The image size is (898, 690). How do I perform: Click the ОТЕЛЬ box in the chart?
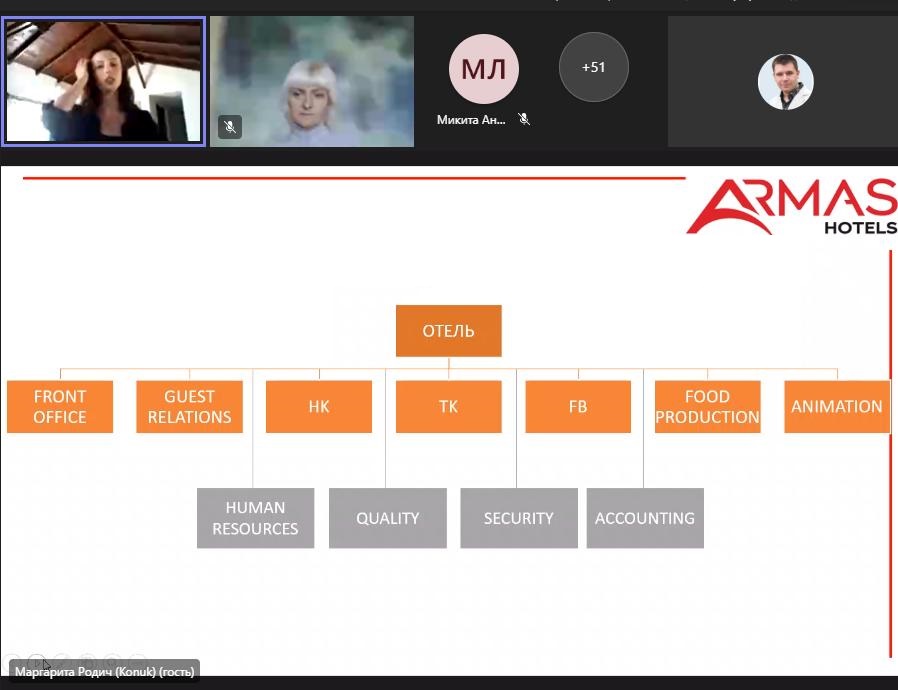(448, 330)
